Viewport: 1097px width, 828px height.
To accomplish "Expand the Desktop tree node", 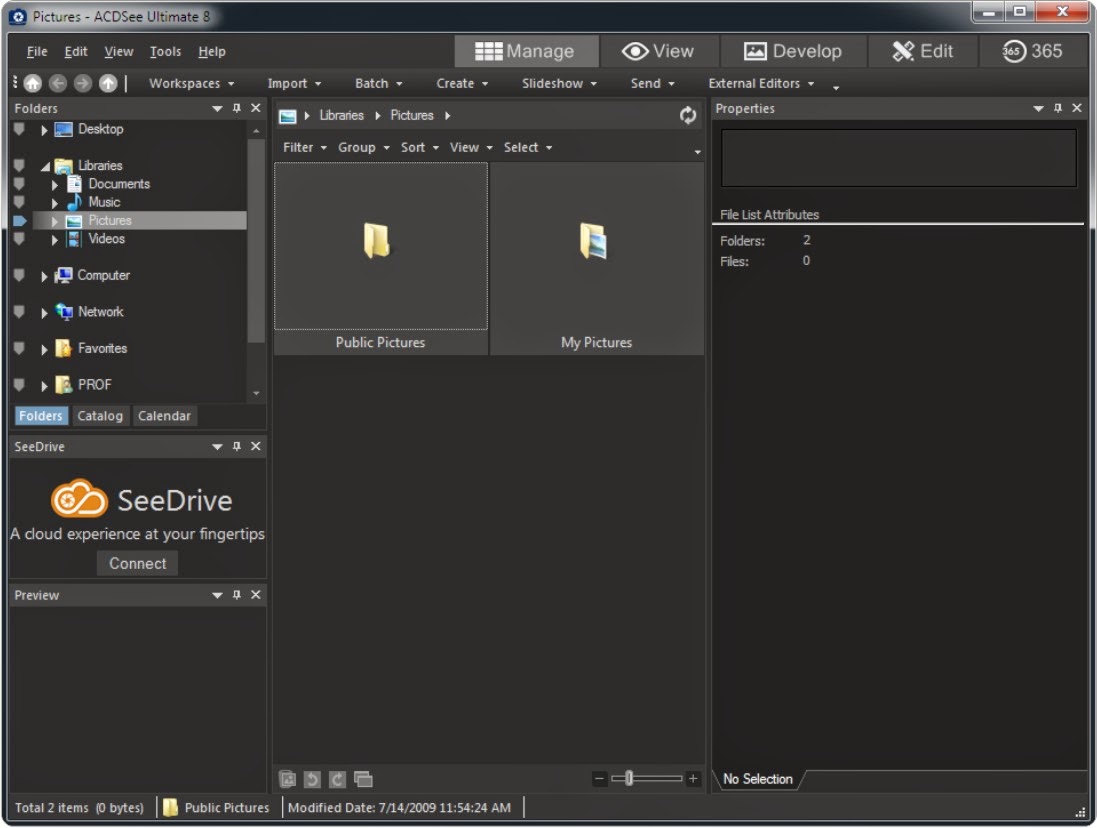I will [x=44, y=130].
